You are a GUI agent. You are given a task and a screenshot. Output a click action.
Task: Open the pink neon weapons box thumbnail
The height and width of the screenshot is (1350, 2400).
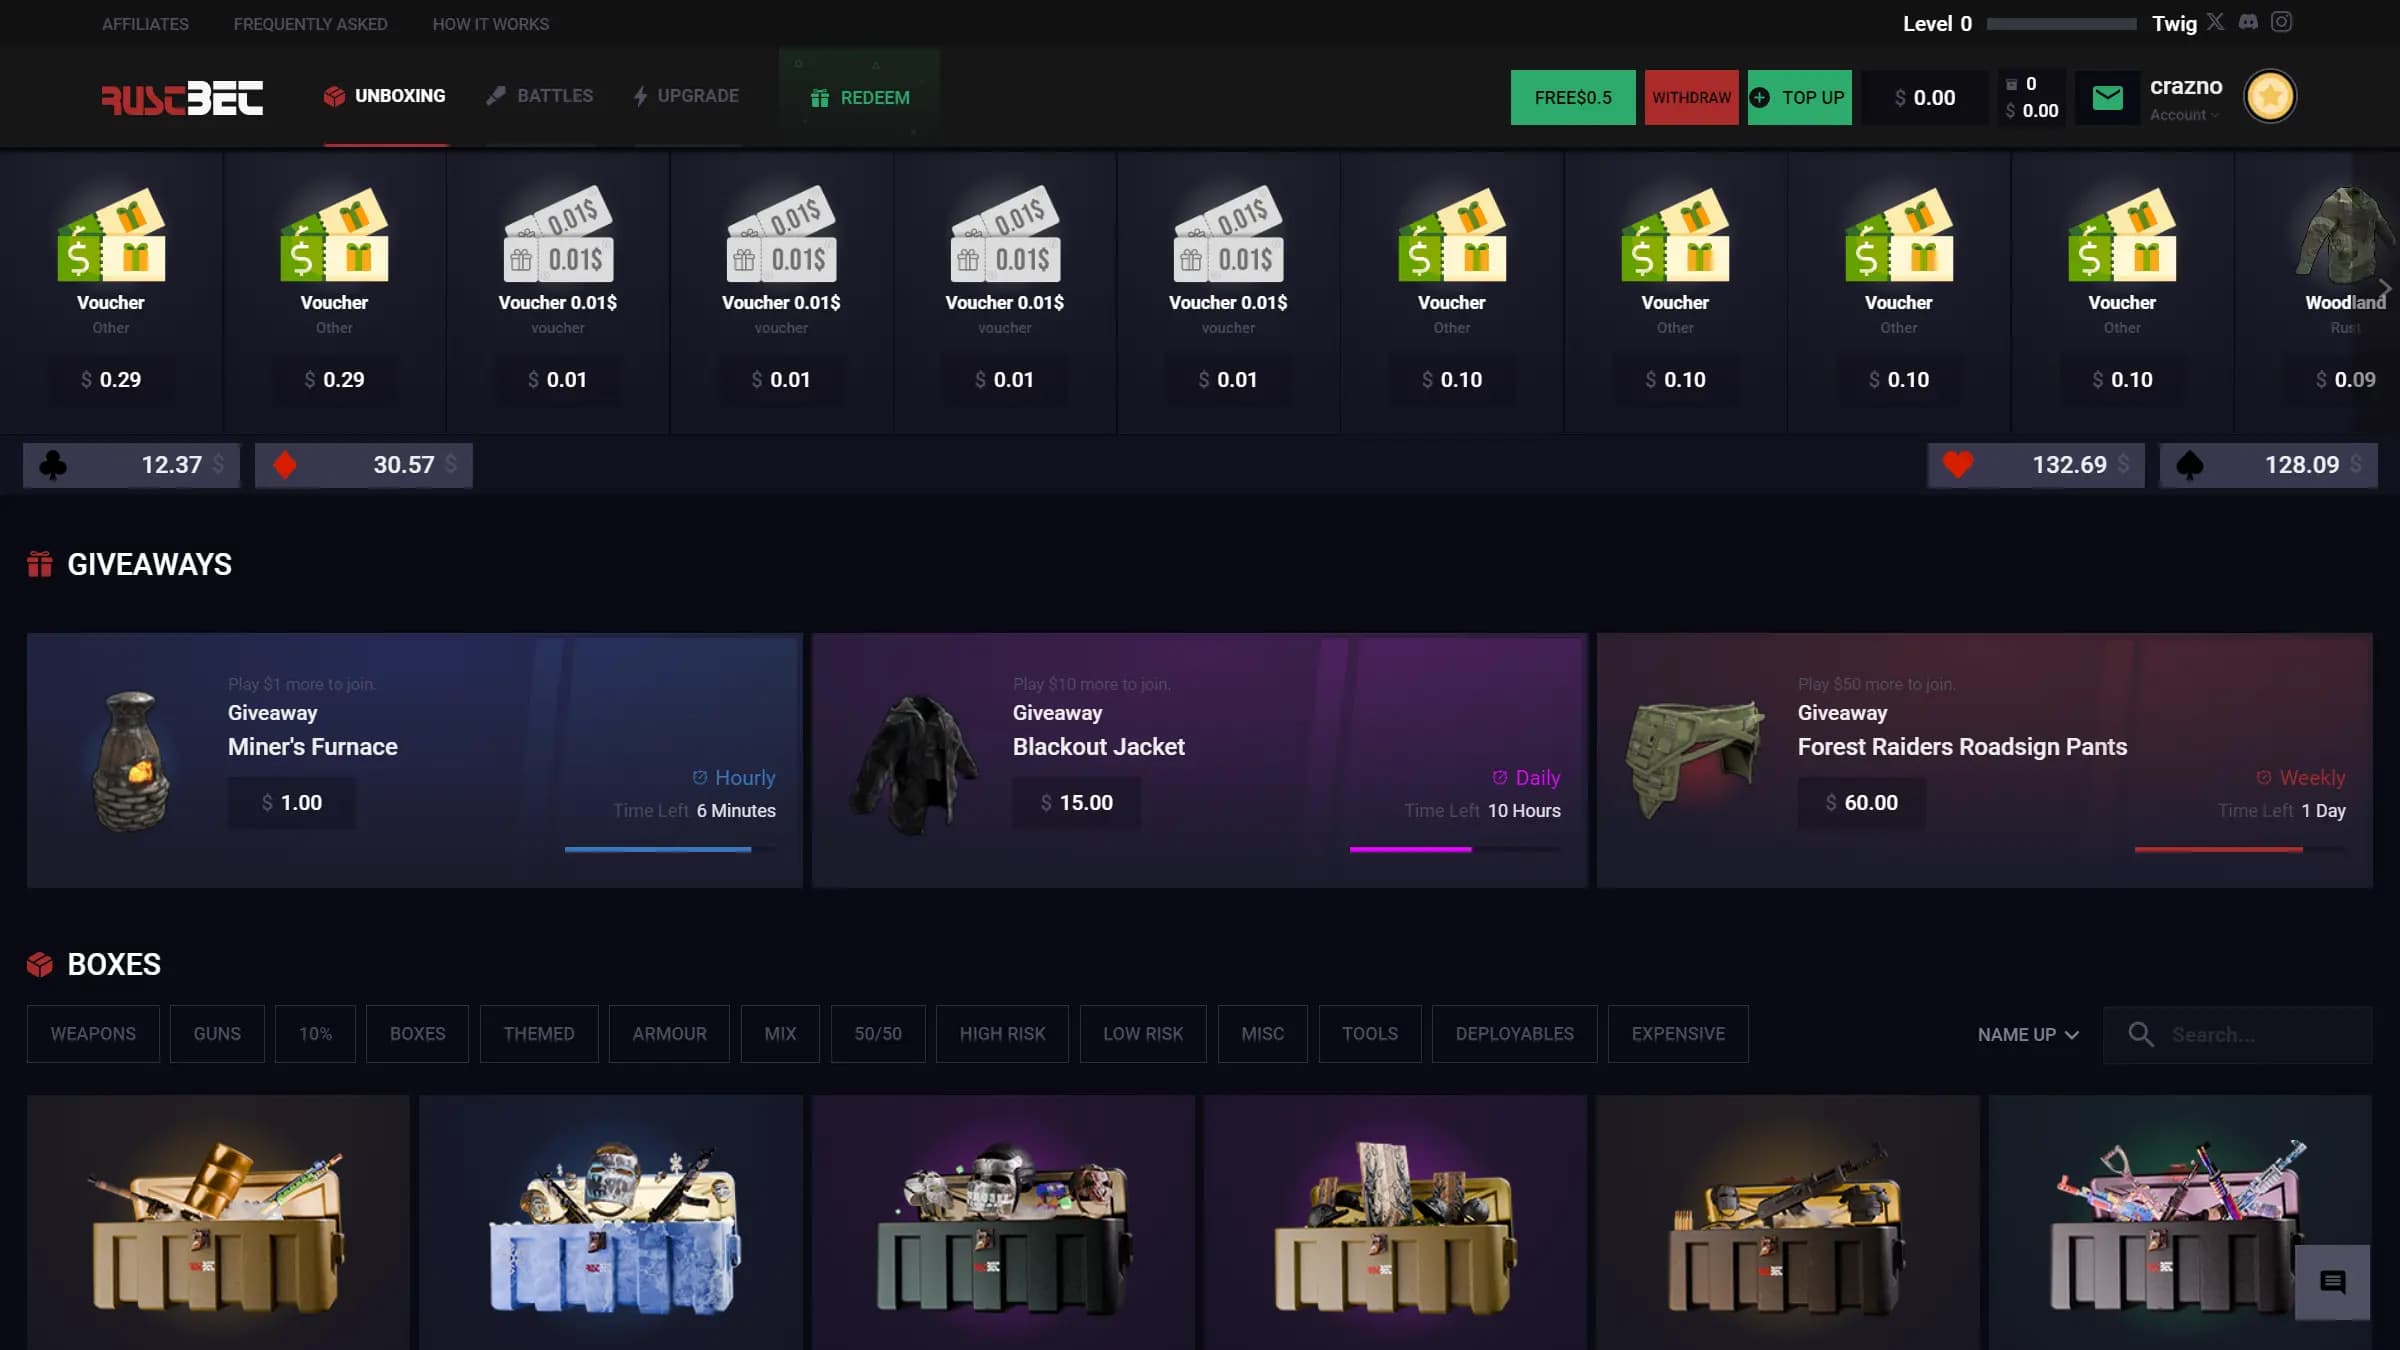coord(2180,1222)
